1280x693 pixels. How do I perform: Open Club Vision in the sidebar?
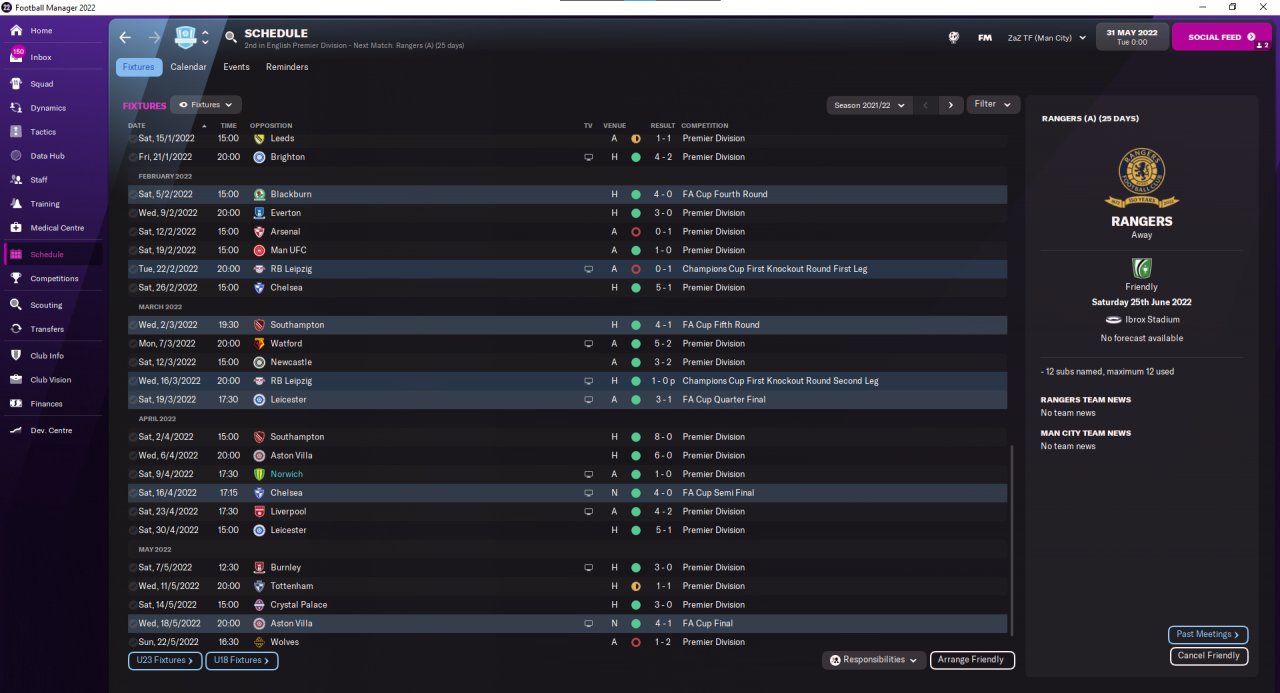[52, 380]
